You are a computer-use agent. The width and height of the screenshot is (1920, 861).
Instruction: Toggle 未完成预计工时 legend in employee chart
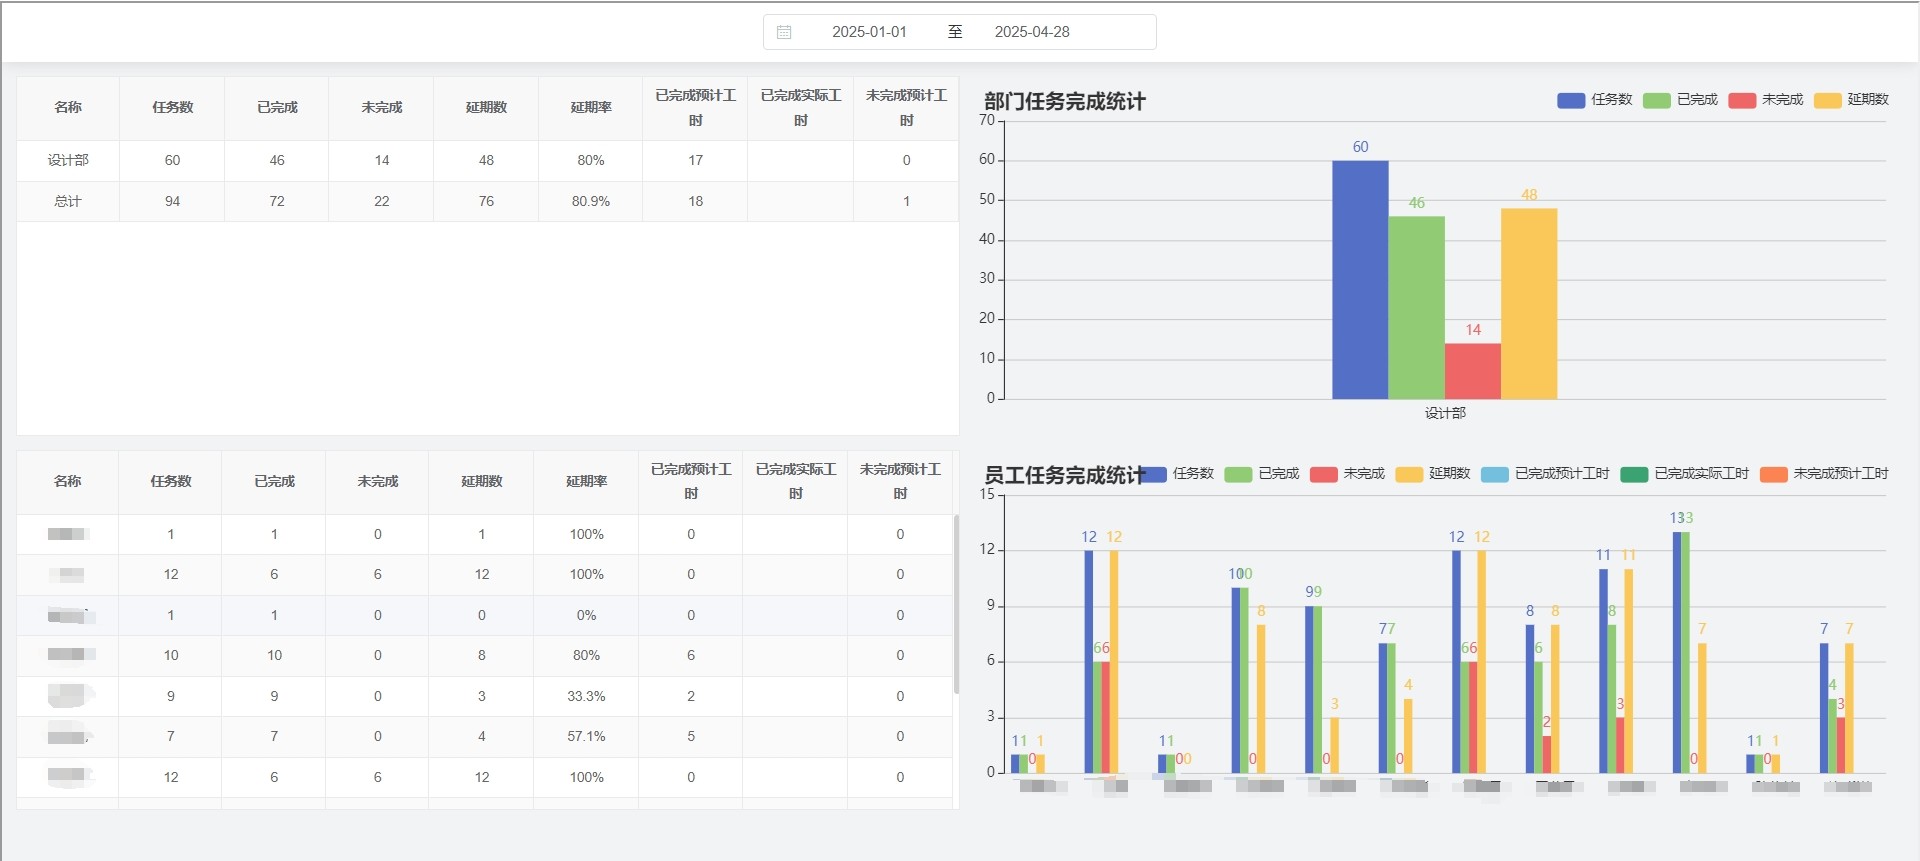click(x=1824, y=474)
